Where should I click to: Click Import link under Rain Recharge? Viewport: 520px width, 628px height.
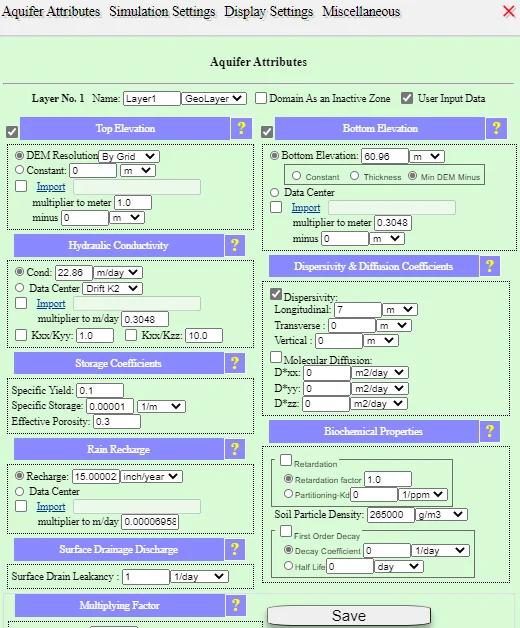[x=51, y=507]
